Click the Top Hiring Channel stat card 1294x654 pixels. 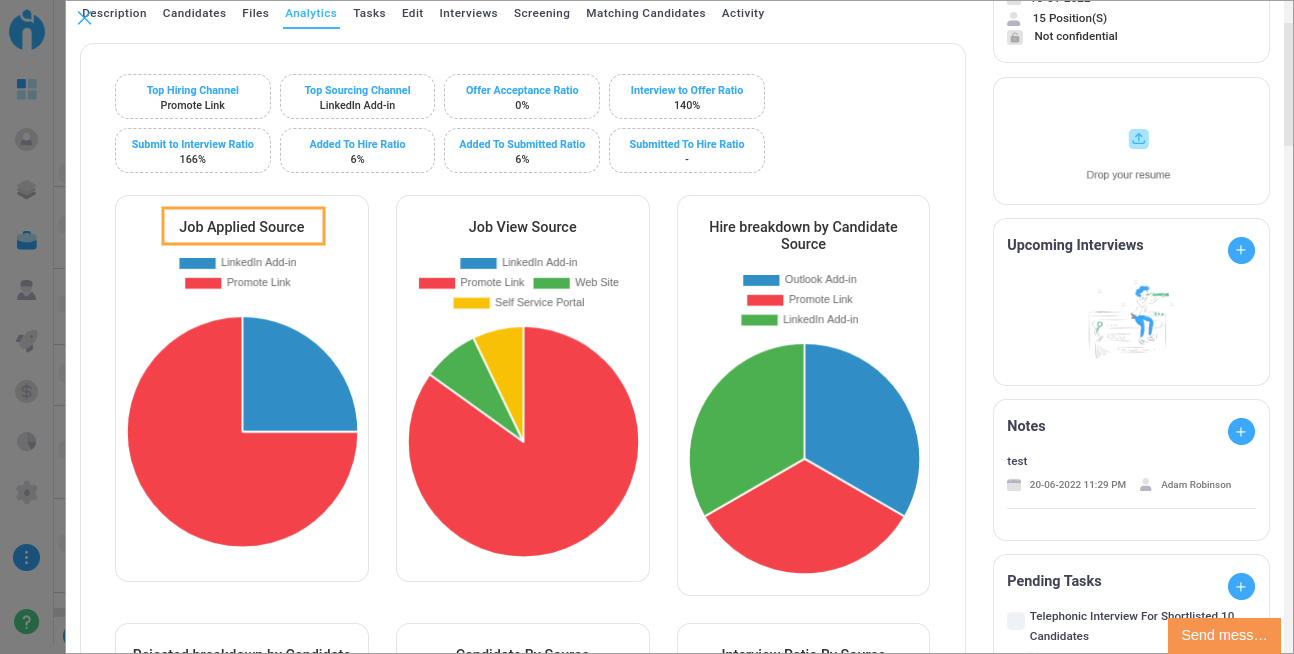tap(193, 97)
